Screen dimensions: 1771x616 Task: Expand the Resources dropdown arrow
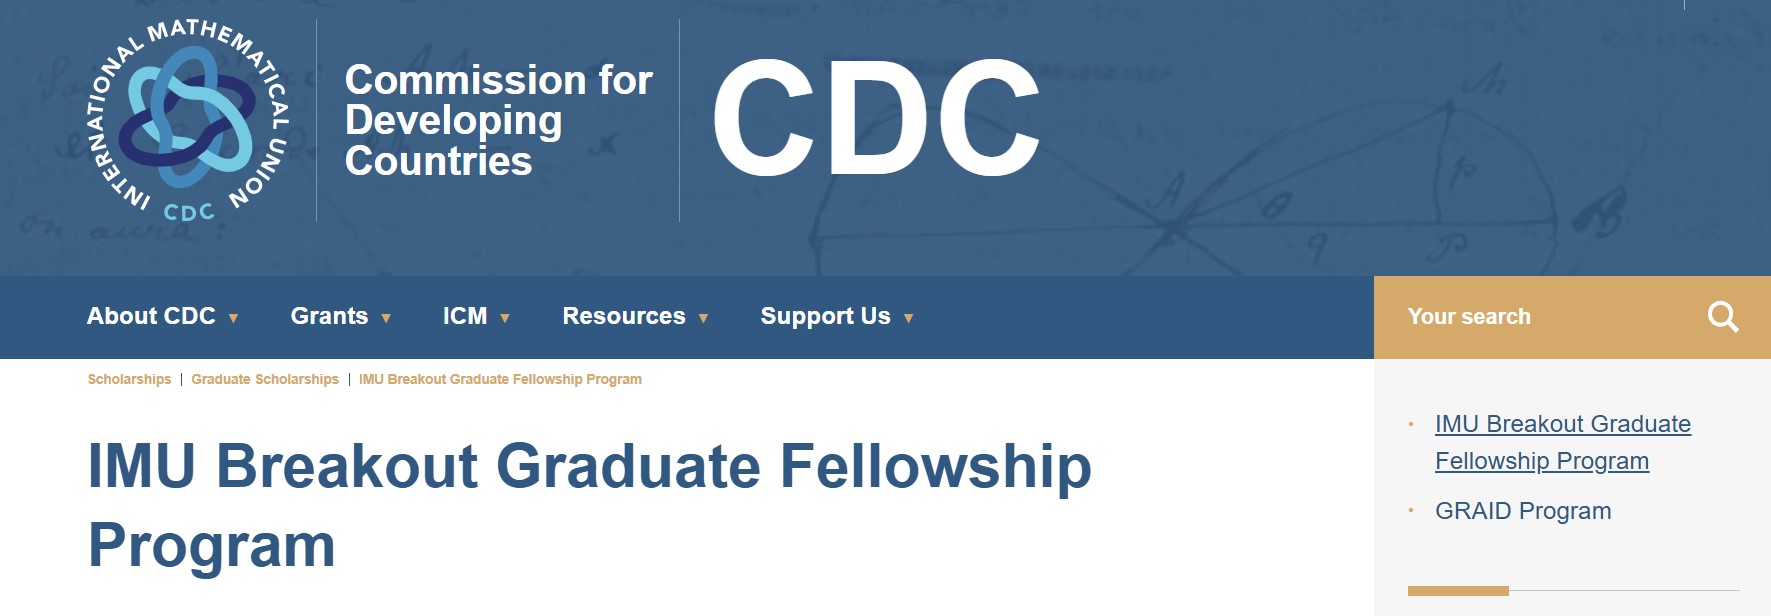(703, 318)
